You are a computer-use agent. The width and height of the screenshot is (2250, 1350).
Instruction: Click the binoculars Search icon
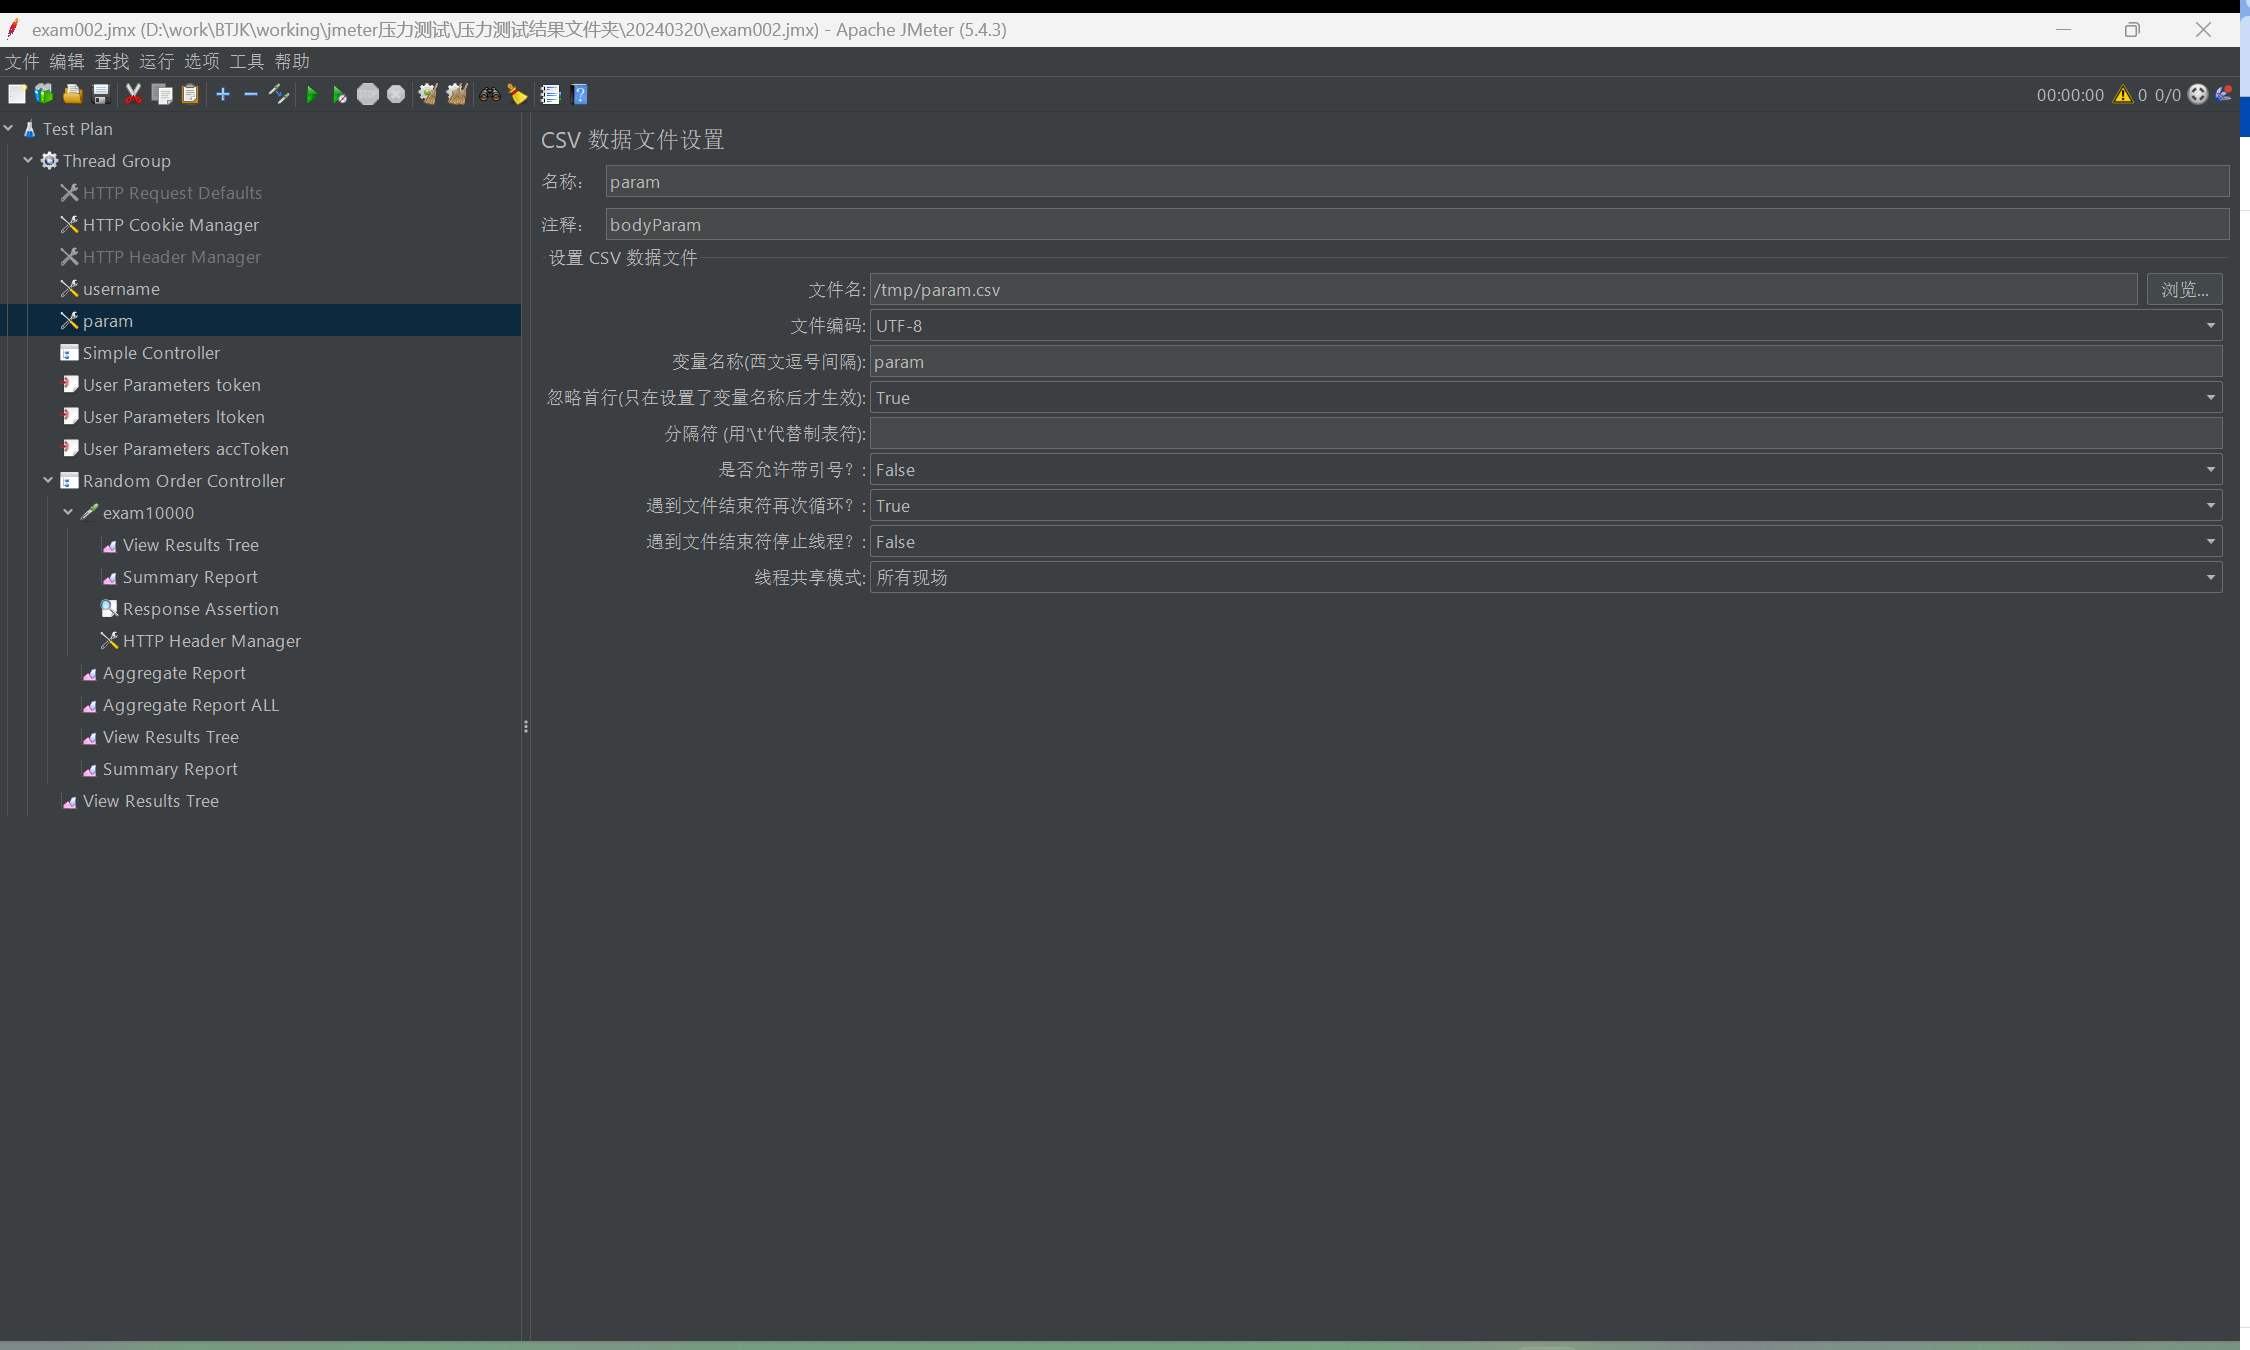(x=489, y=95)
